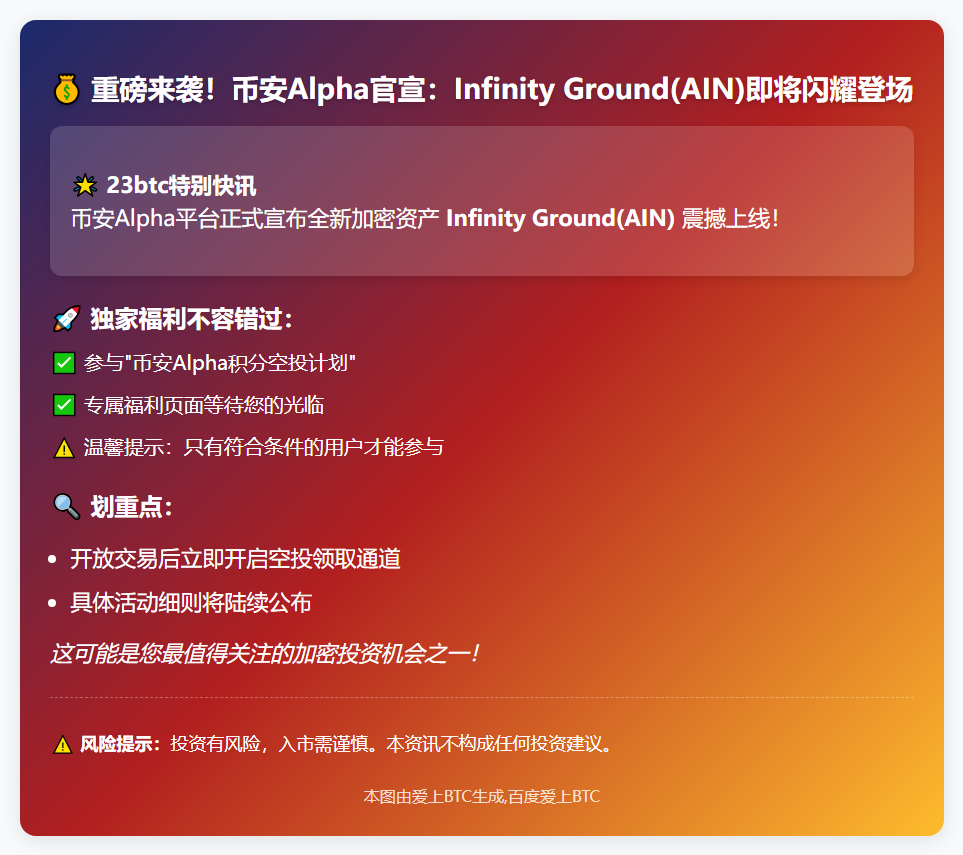This screenshot has height=855, width=963.
Task: Click green checkmark beside 币安Alpha积分空投计划
Action: pyautogui.click(x=64, y=363)
